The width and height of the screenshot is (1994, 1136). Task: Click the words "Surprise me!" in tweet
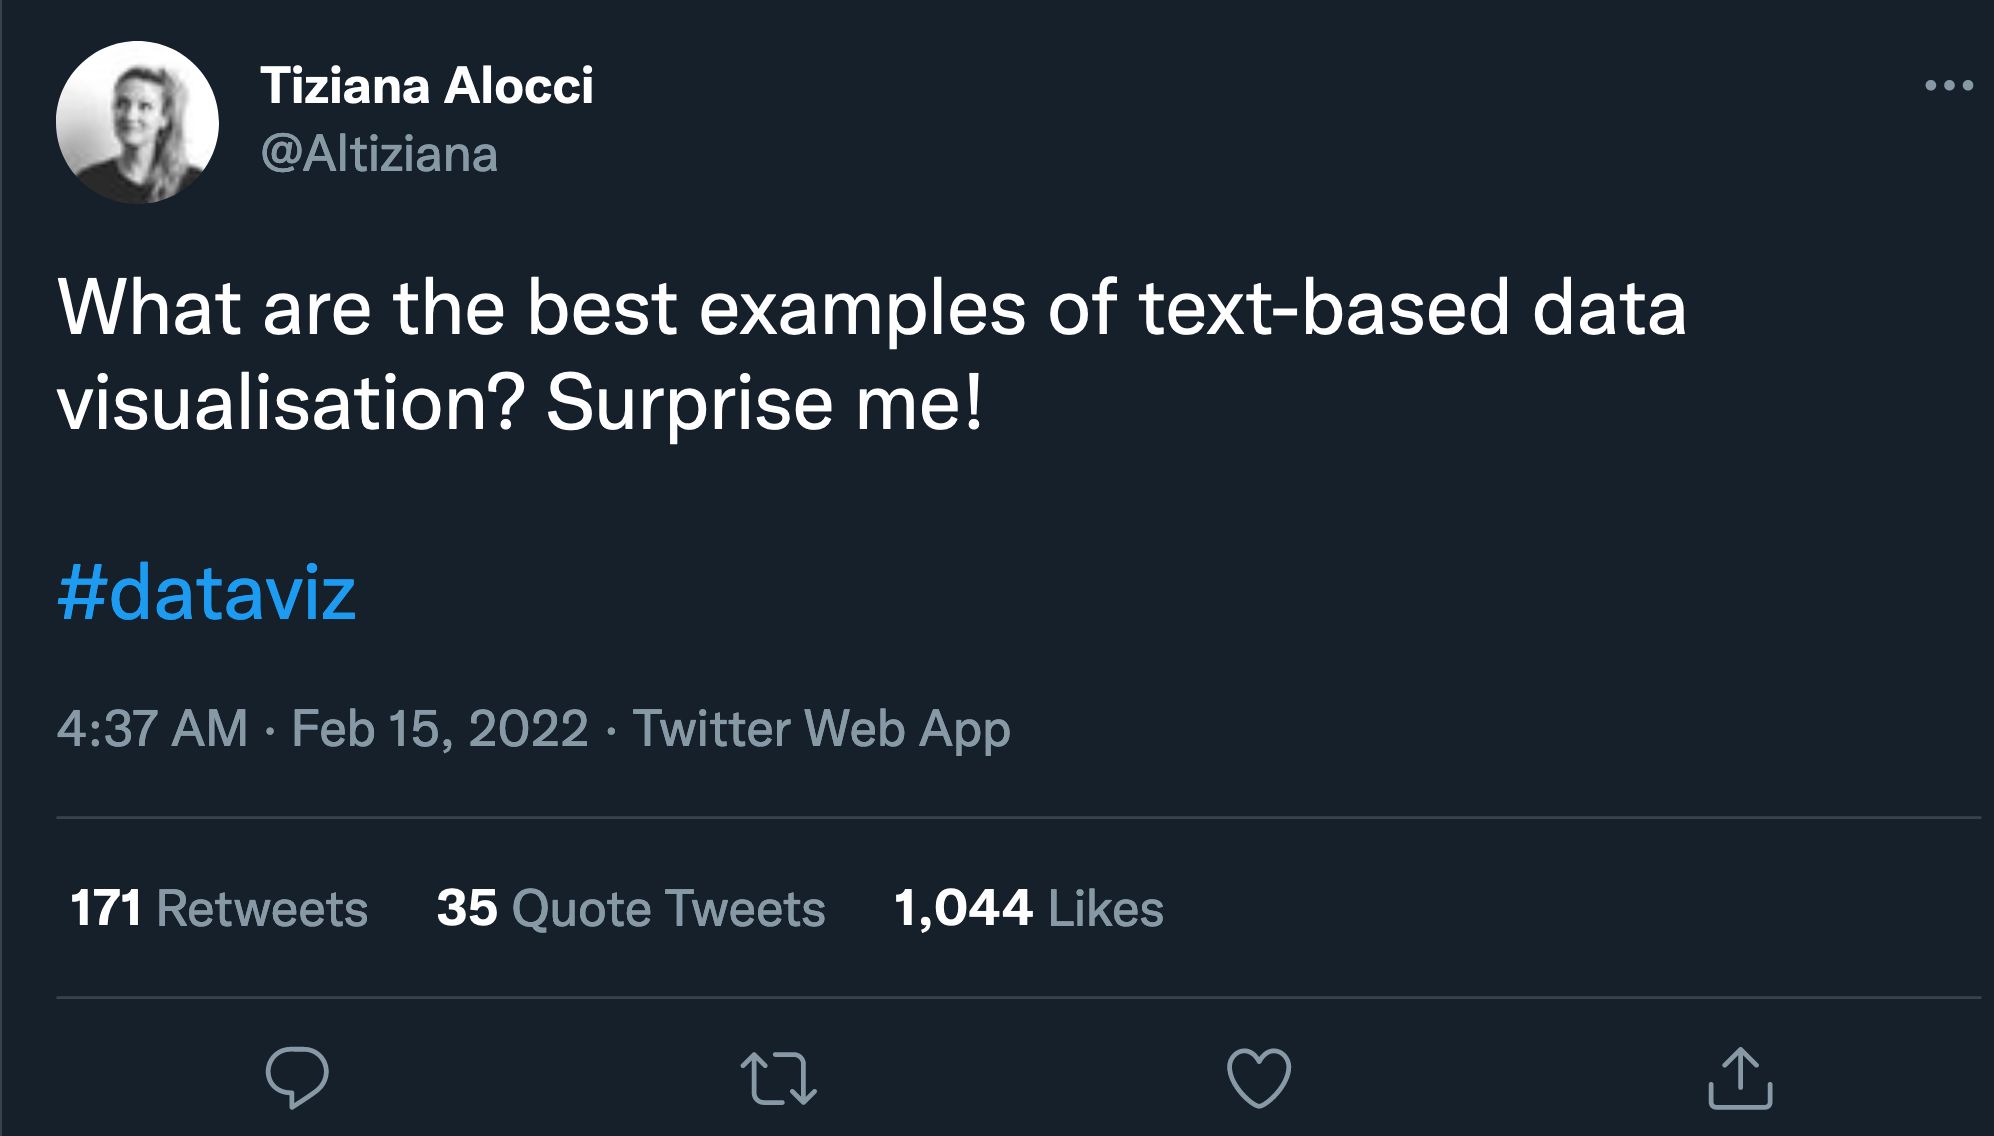point(765,404)
